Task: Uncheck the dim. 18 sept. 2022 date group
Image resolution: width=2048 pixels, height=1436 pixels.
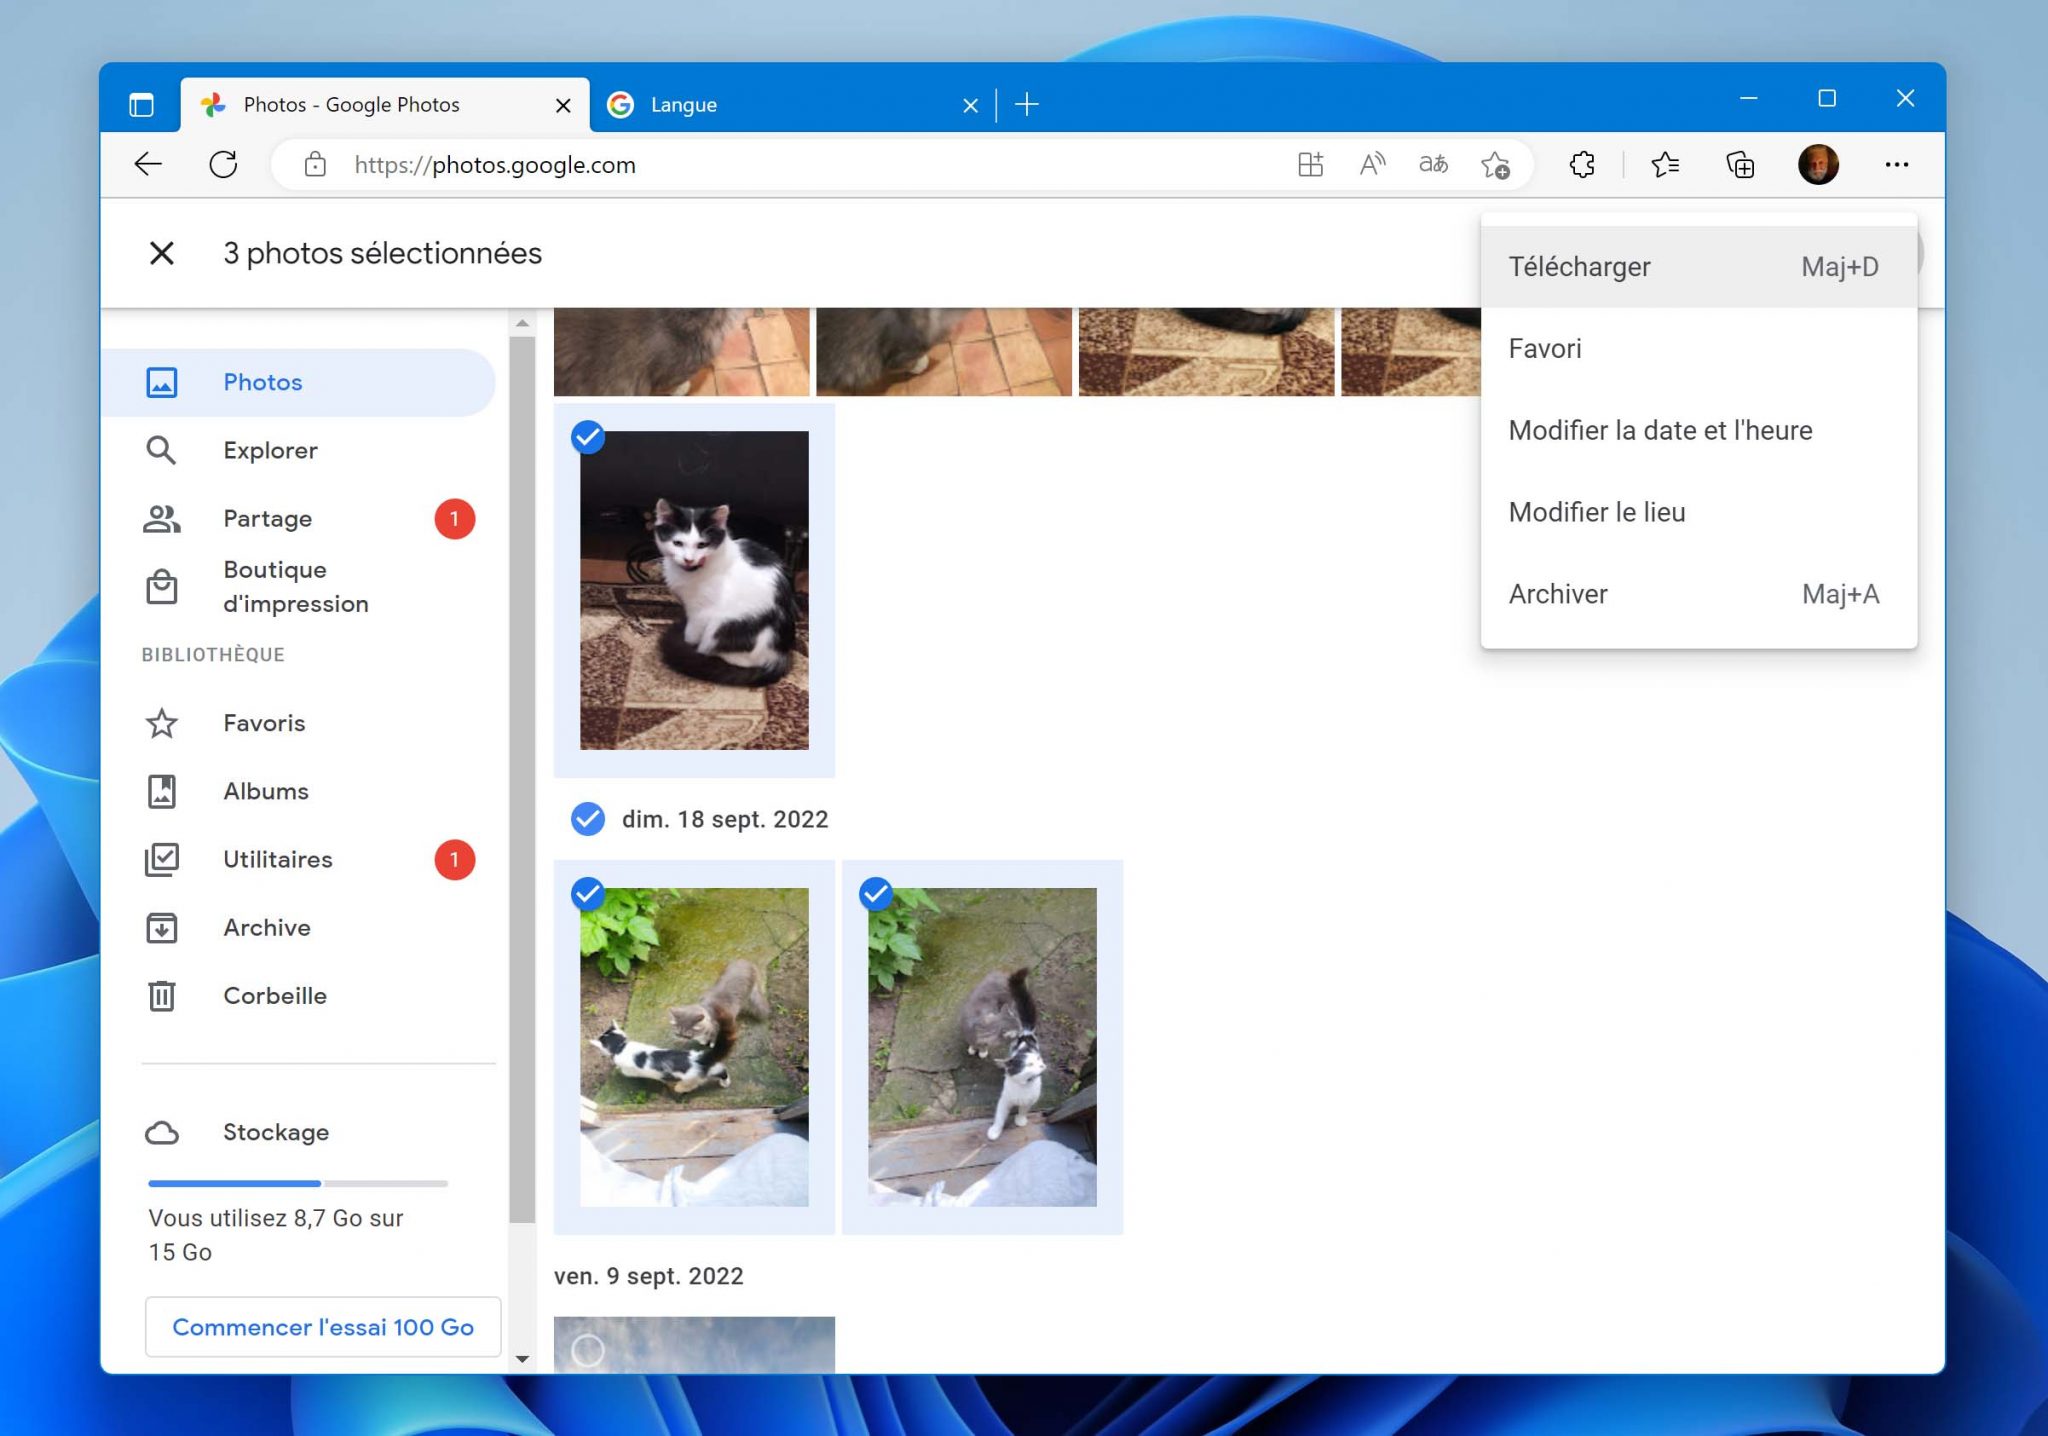Action: click(x=588, y=819)
